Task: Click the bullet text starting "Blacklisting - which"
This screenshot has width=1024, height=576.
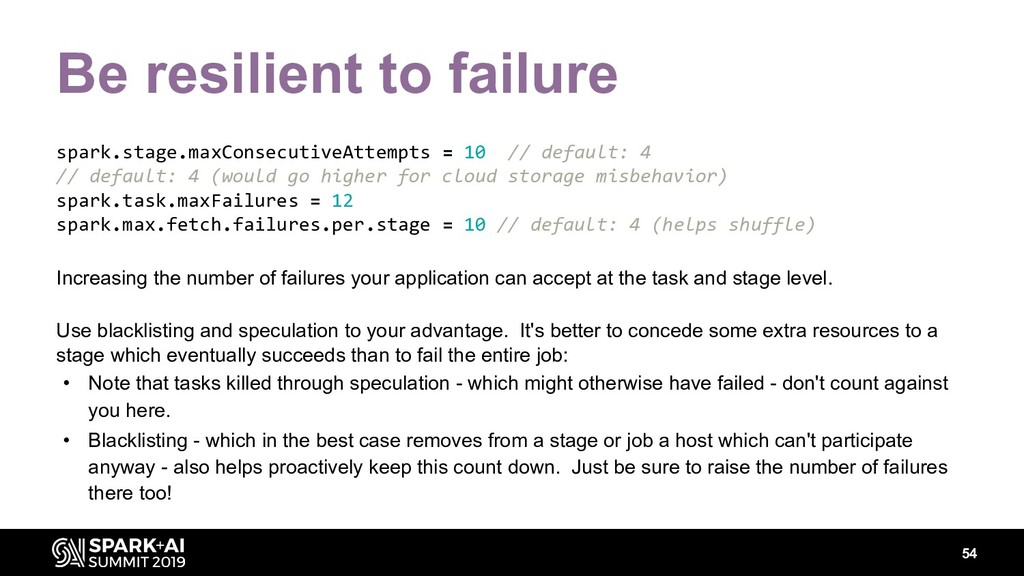Action: [518, 466]
